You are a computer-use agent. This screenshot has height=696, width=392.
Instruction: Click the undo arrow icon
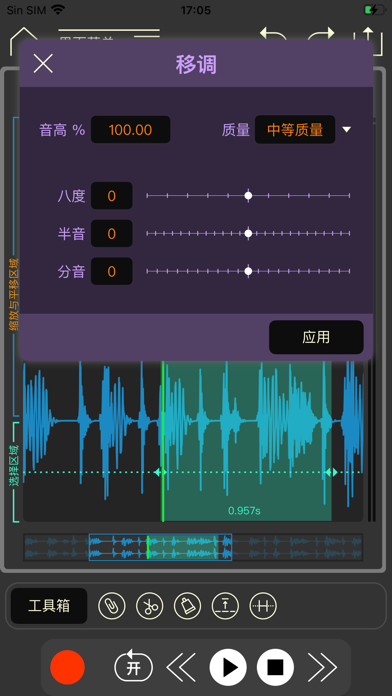[273, 35]
